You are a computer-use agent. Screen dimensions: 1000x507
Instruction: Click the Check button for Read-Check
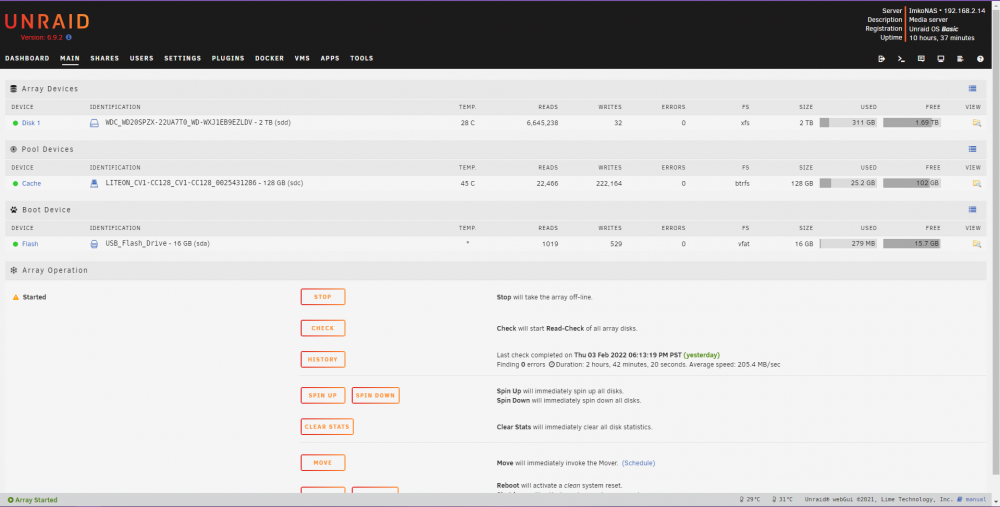[323, 328]
